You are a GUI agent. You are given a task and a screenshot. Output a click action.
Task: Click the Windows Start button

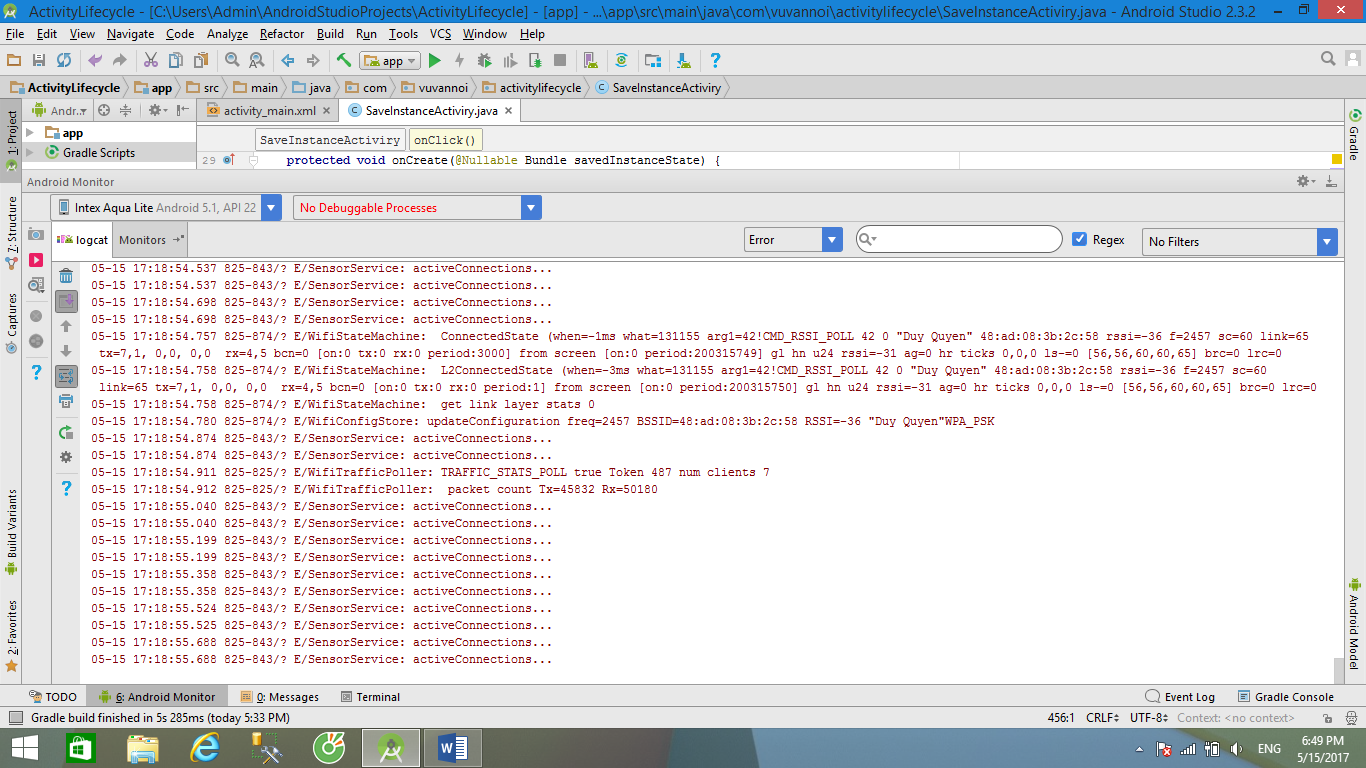[x=25, y=748]
